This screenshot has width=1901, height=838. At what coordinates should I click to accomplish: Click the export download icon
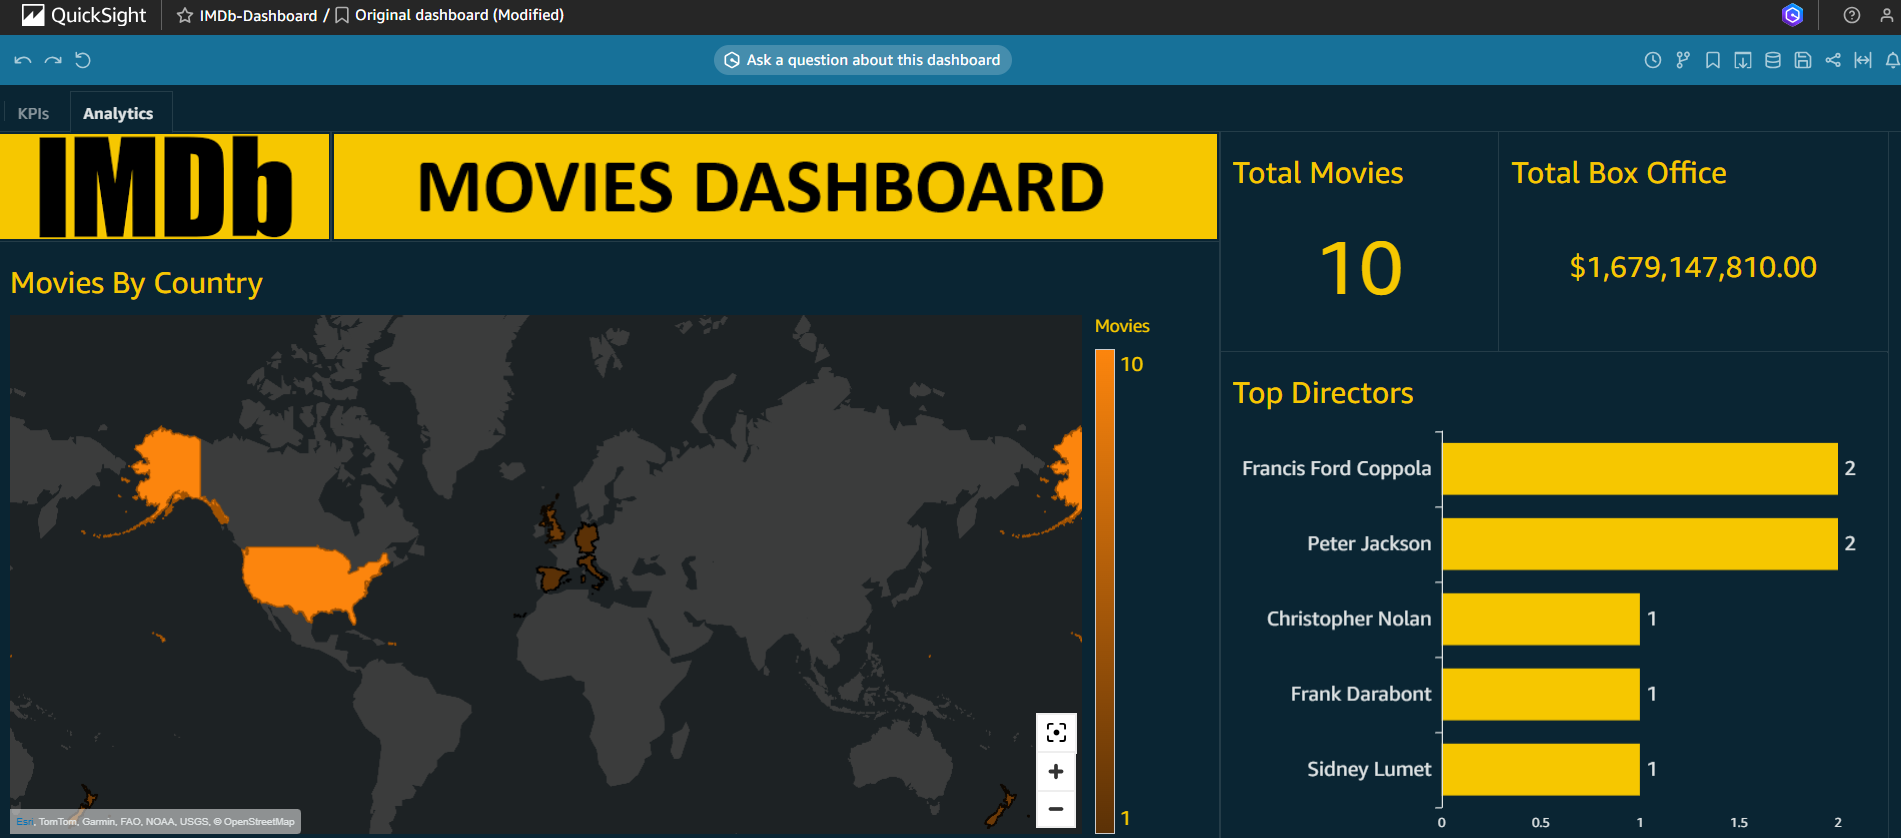click(1743, 60)
